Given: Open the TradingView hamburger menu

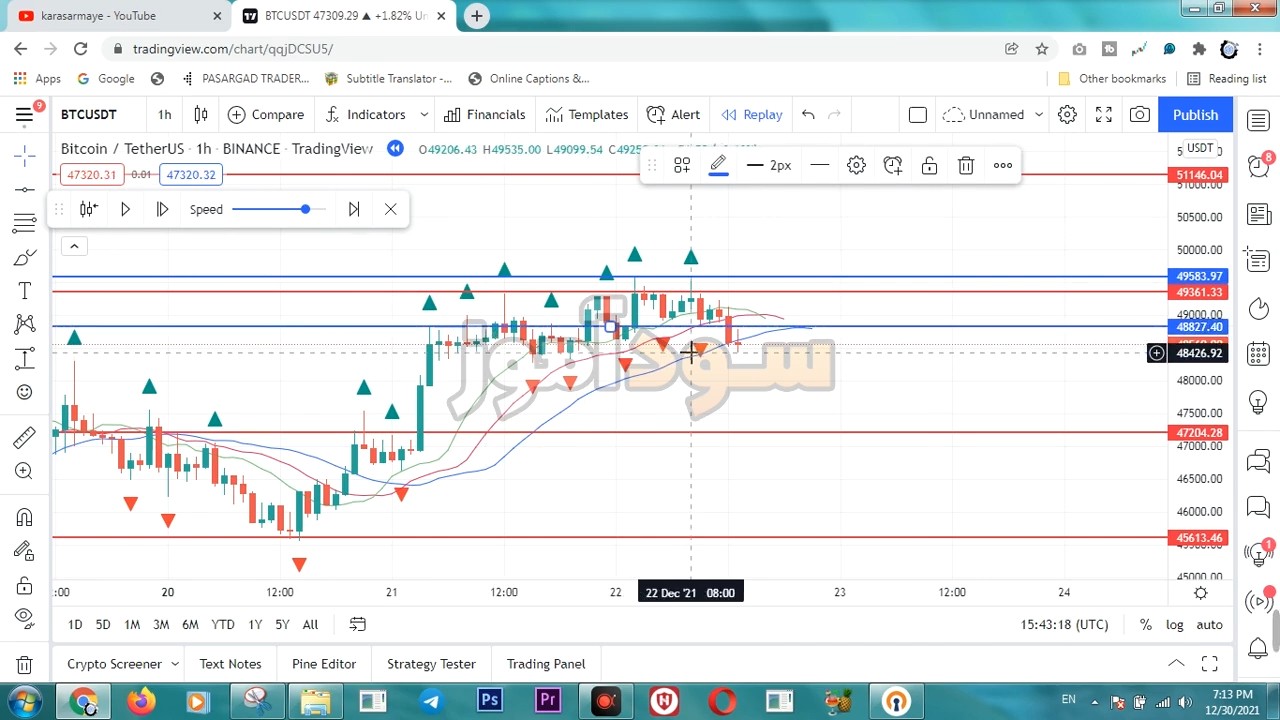Looking at the screenshot, I should point(24,115).
